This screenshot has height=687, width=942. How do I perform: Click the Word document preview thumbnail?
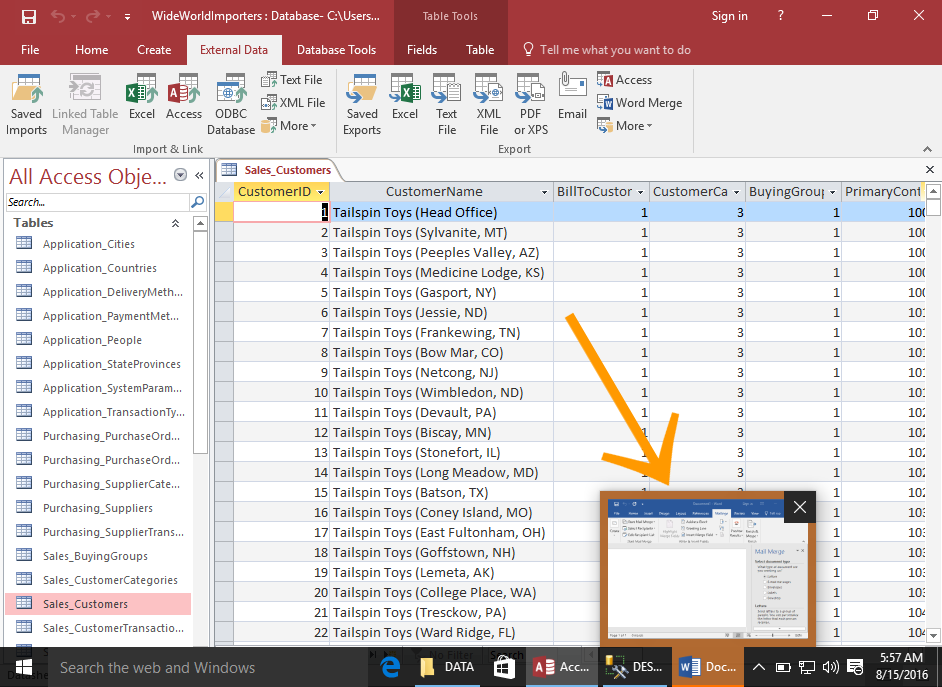pos(708,568)
